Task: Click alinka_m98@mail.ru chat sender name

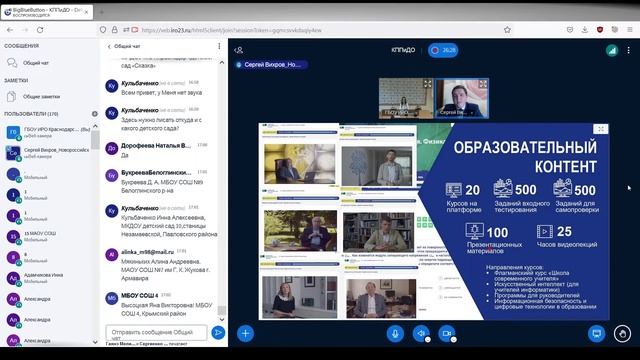Action: pos(147,252)
